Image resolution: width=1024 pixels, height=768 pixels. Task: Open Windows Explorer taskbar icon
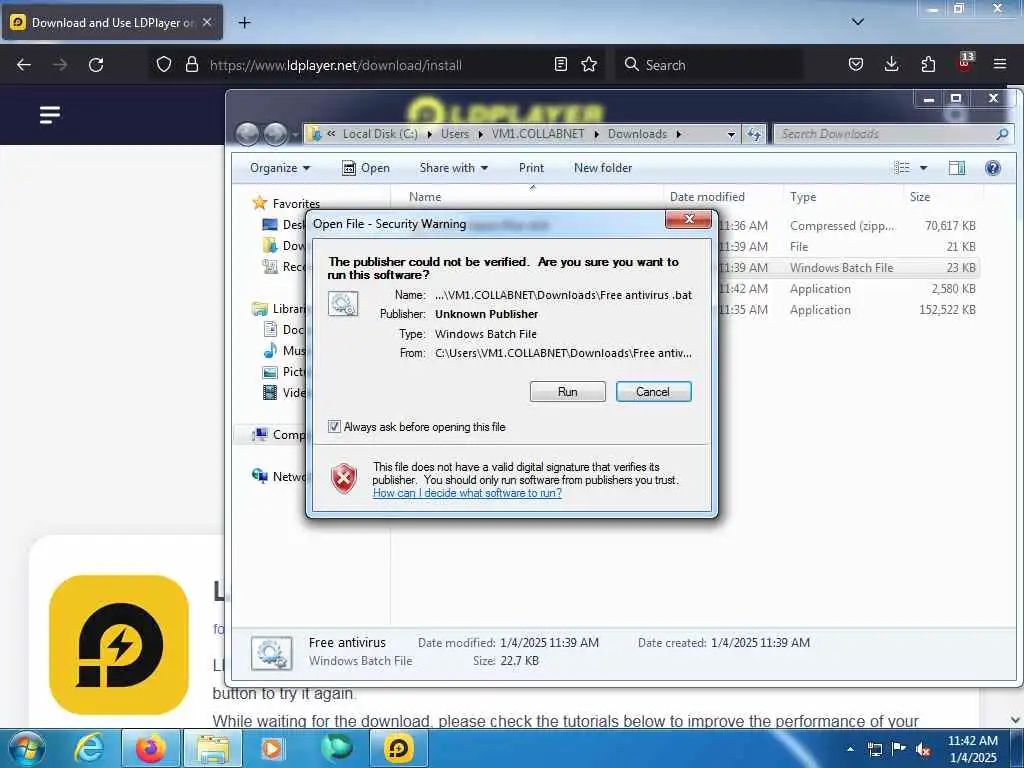click(x=214, y=748)
